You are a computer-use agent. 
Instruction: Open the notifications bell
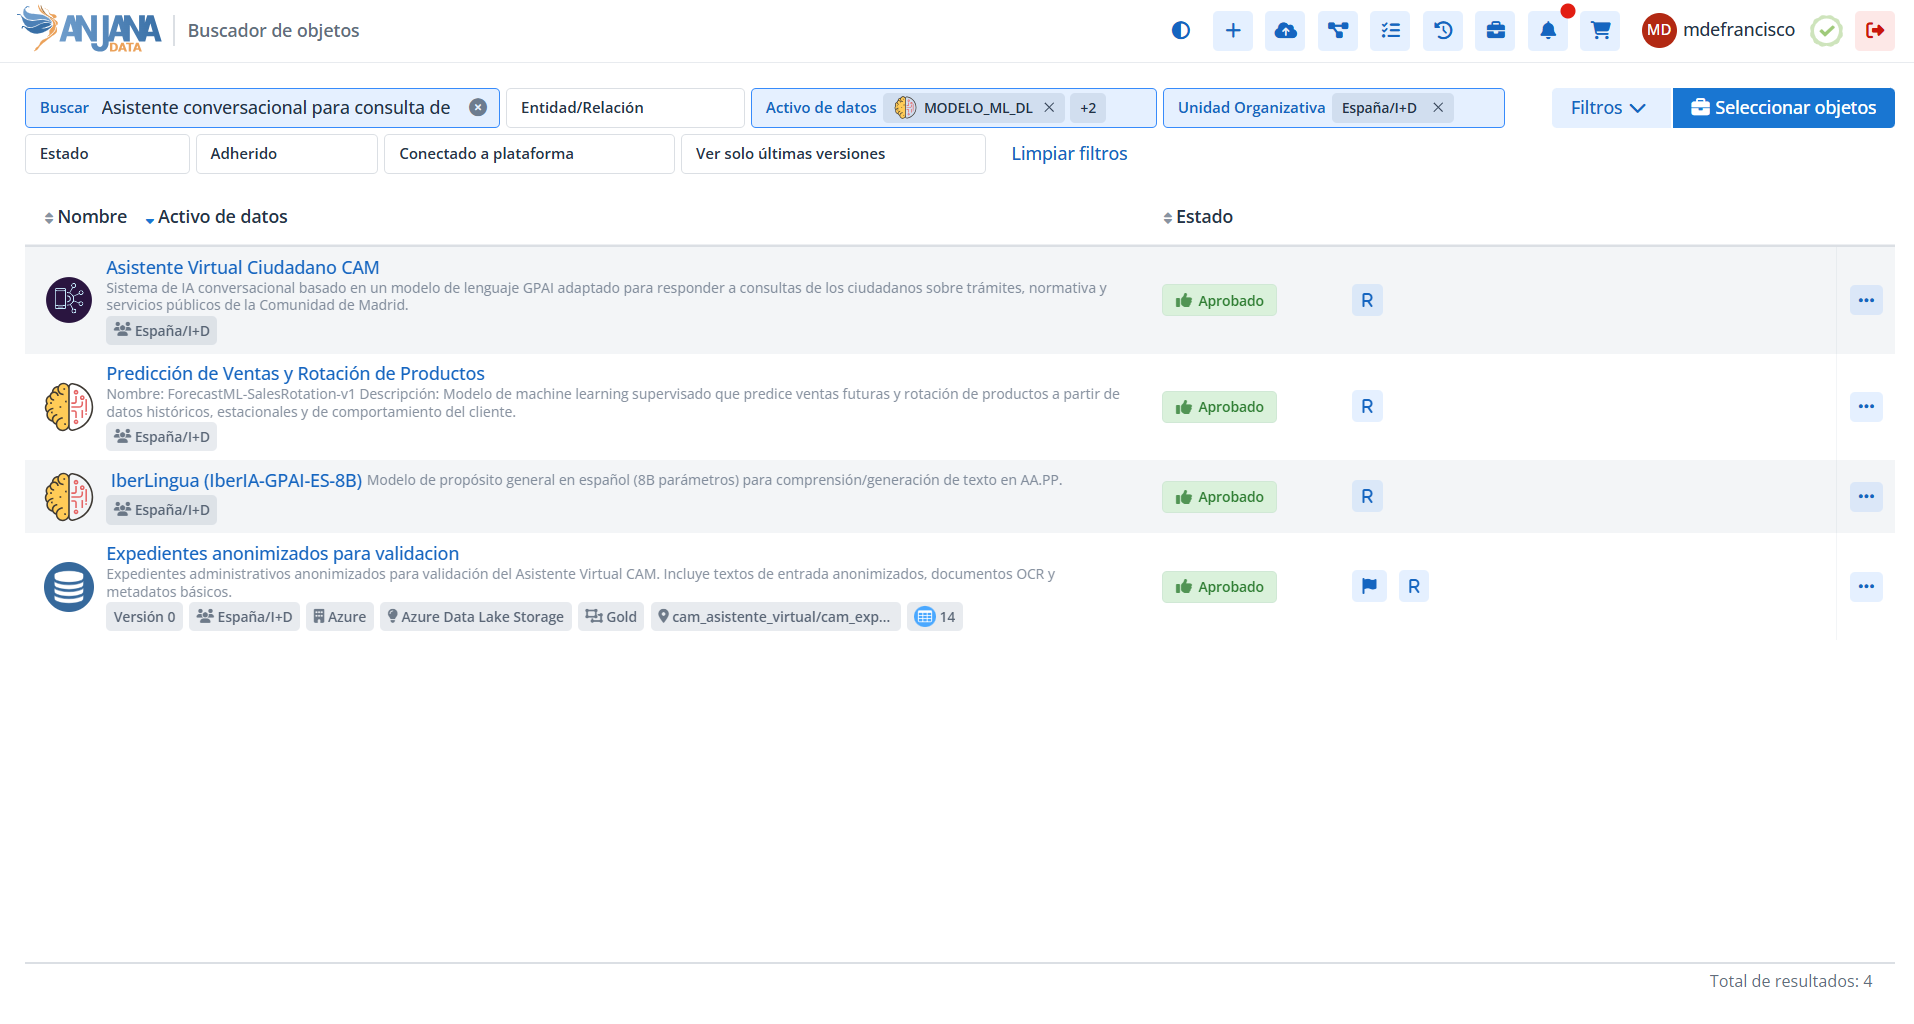click(x=1548, y=31)
